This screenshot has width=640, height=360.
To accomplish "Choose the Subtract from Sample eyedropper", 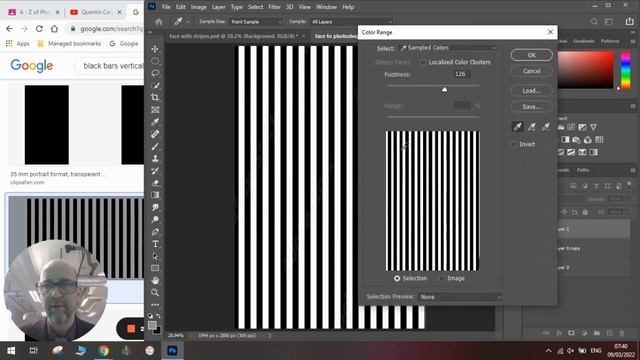I will [545, 127].
